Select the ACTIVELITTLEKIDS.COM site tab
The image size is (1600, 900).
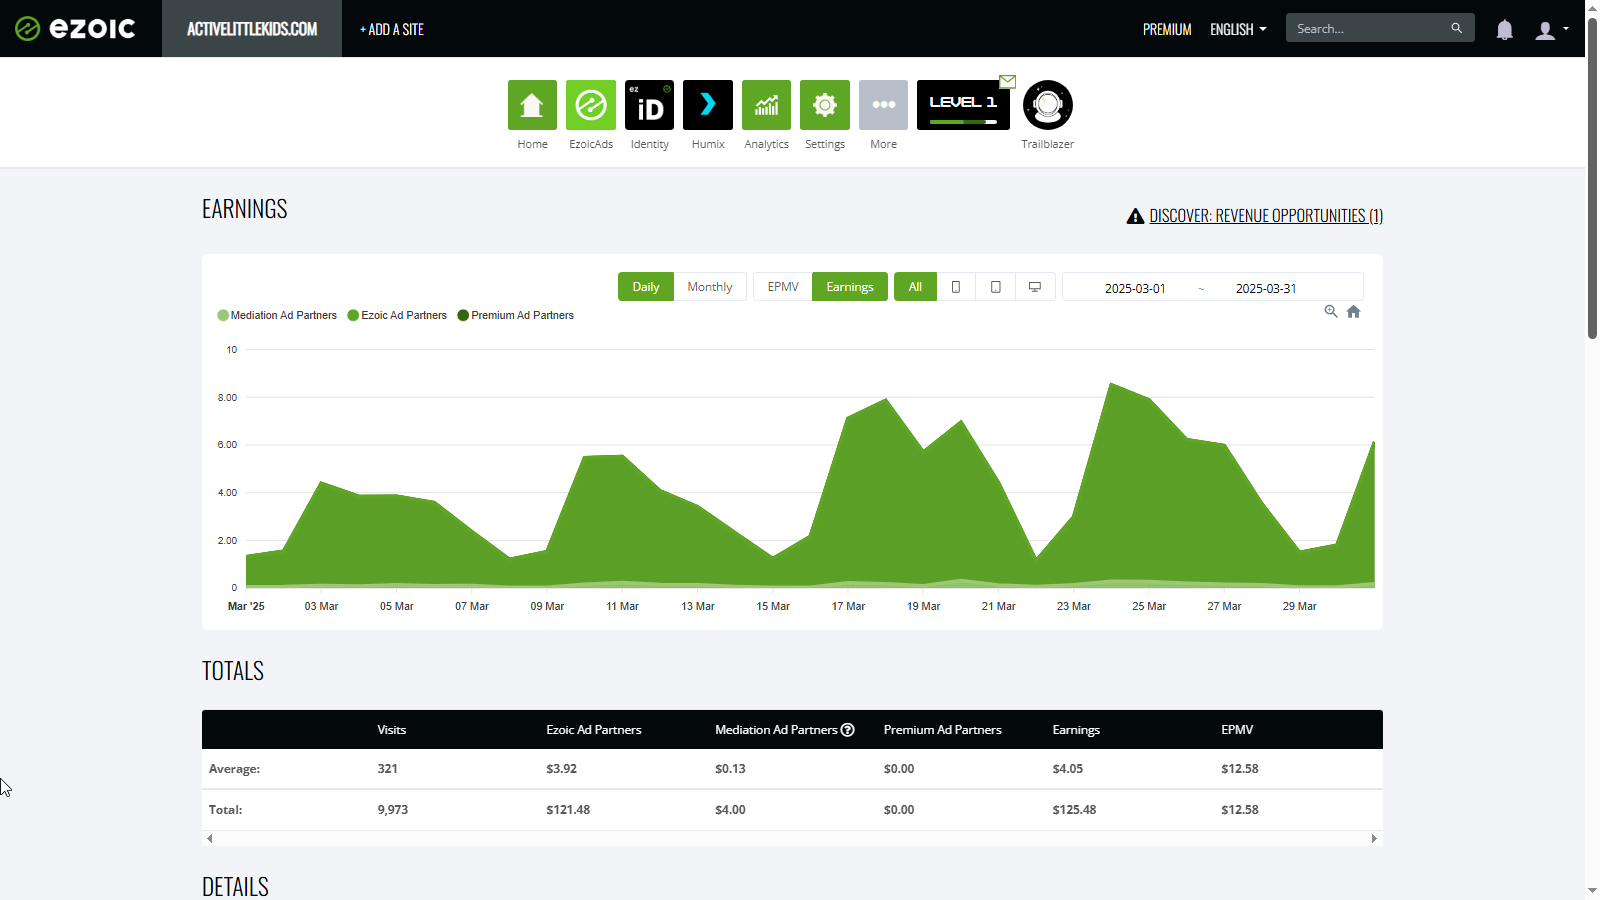252,29
